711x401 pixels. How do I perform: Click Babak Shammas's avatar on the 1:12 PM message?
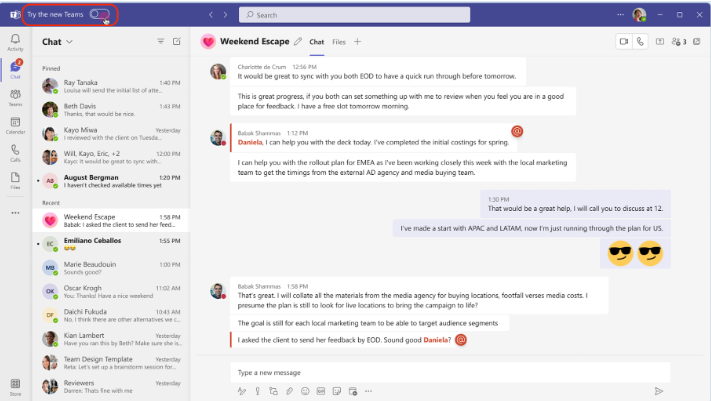(218, 137)
